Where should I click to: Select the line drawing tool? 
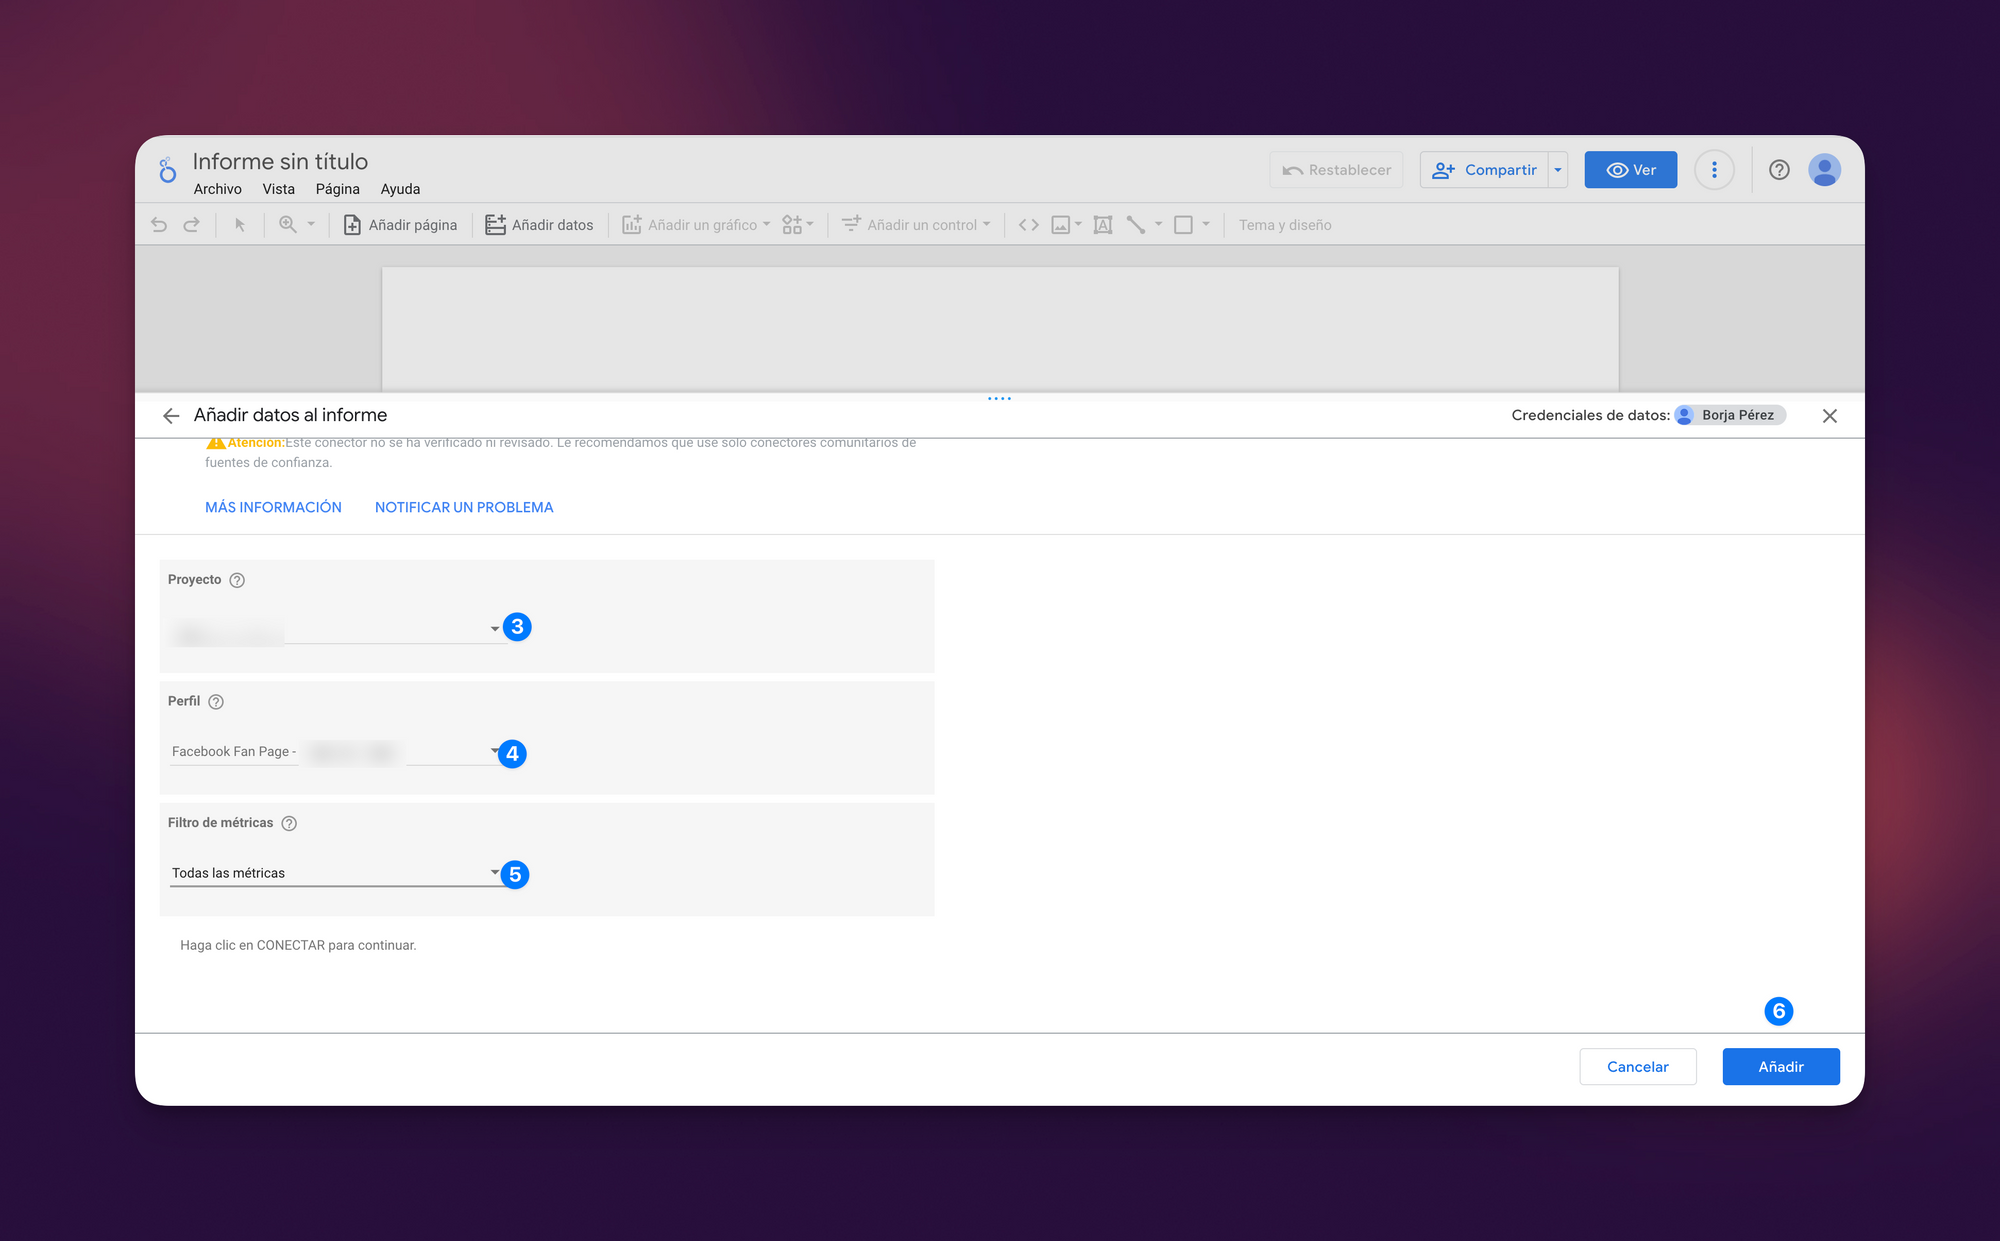coord(1136,225)
